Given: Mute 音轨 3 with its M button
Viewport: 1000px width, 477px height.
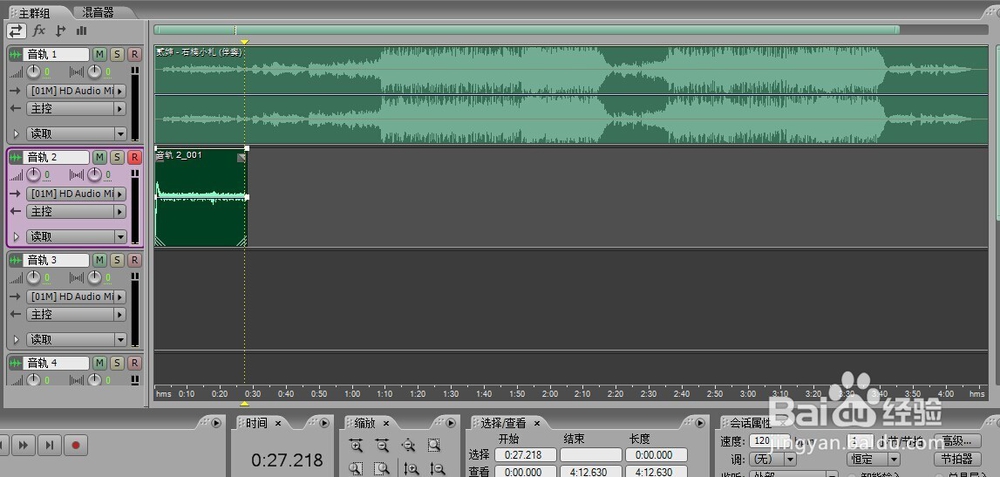Looking at the screenshot, I should click(99, 260).
